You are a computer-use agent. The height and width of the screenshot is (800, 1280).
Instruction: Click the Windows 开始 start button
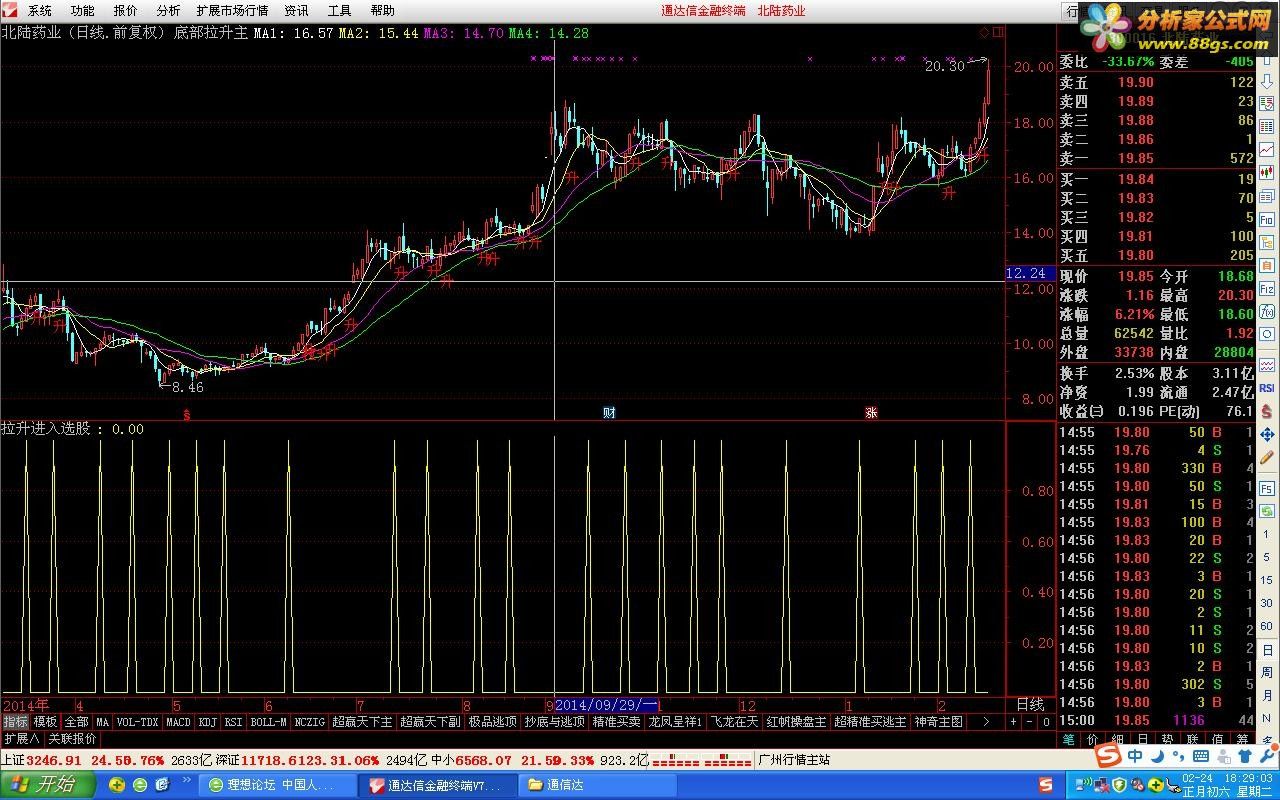46,784
